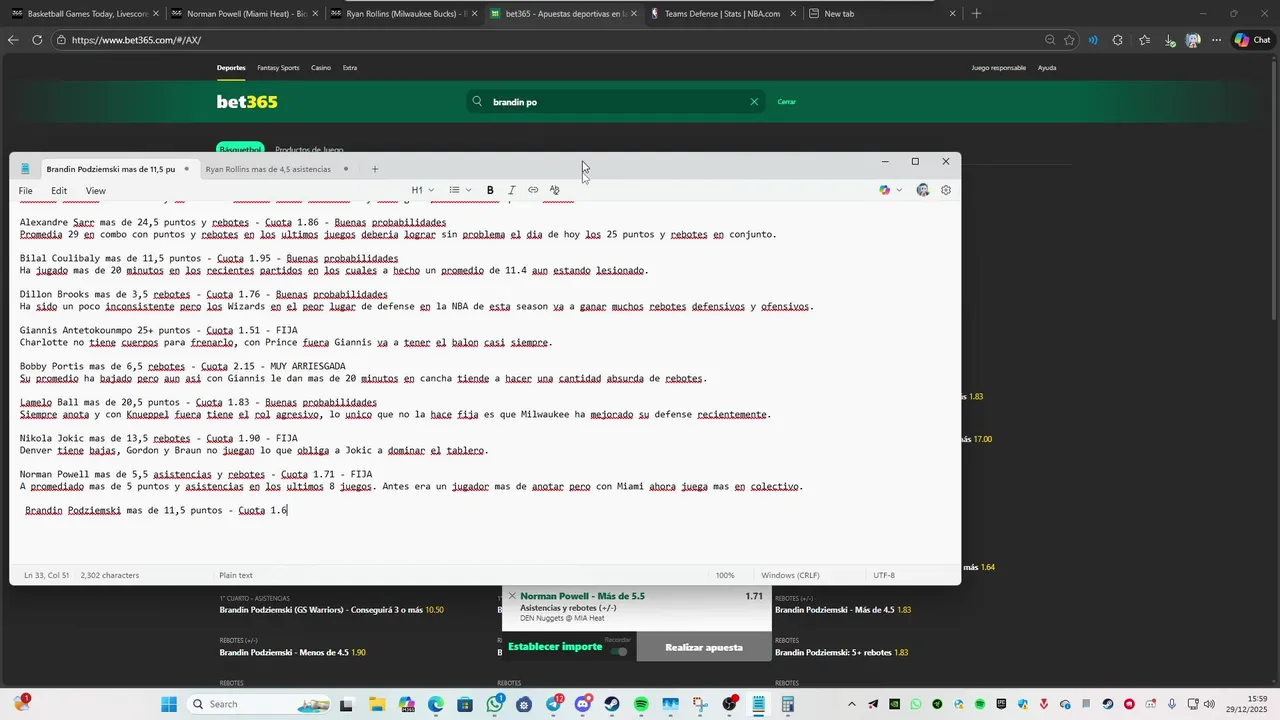Viewport: 1280px width, 720px height.
Task: Click the Edge address bar URL
Action: click(136, 40)
